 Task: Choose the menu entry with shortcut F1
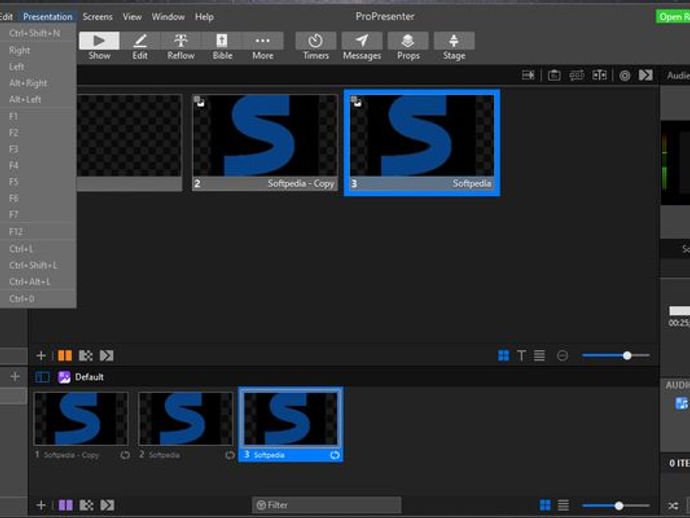pos(38,116)
